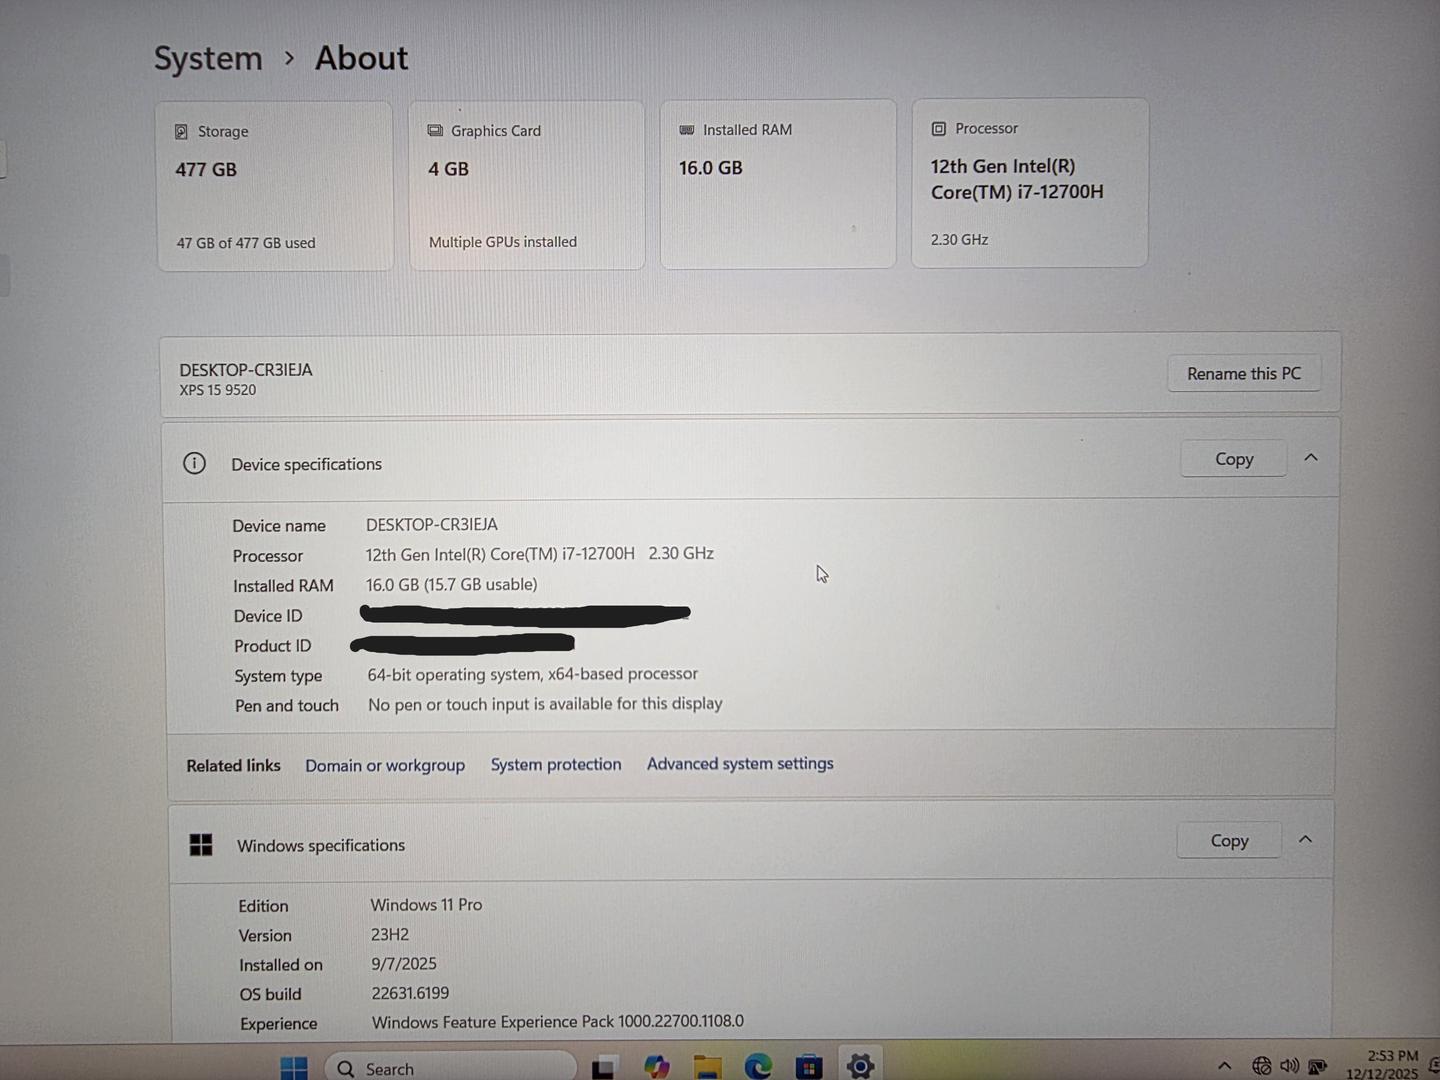Screen dimensions: 1440x1080
Task: Open the Windows Start menu
Action: point(294,1068)
